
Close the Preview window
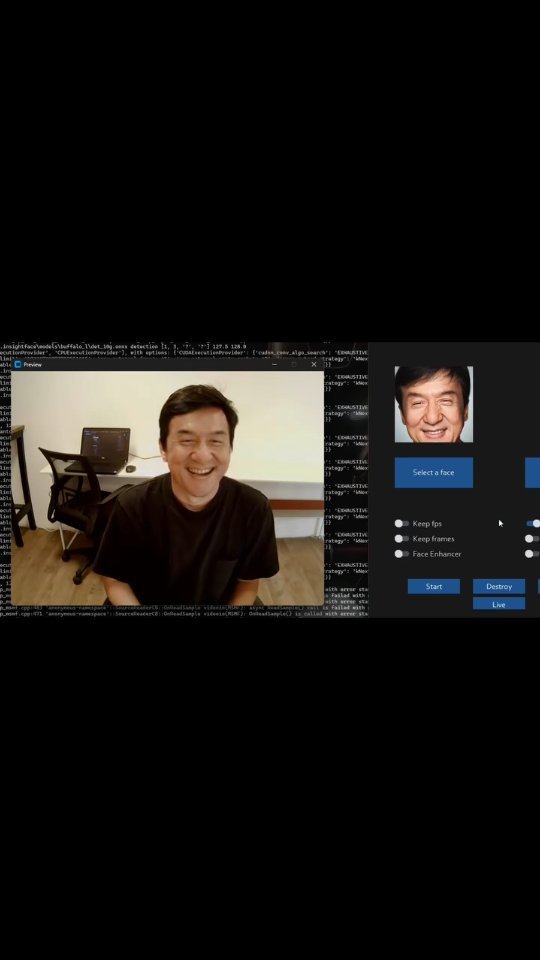pyautogui.click(x=314, y=364)
